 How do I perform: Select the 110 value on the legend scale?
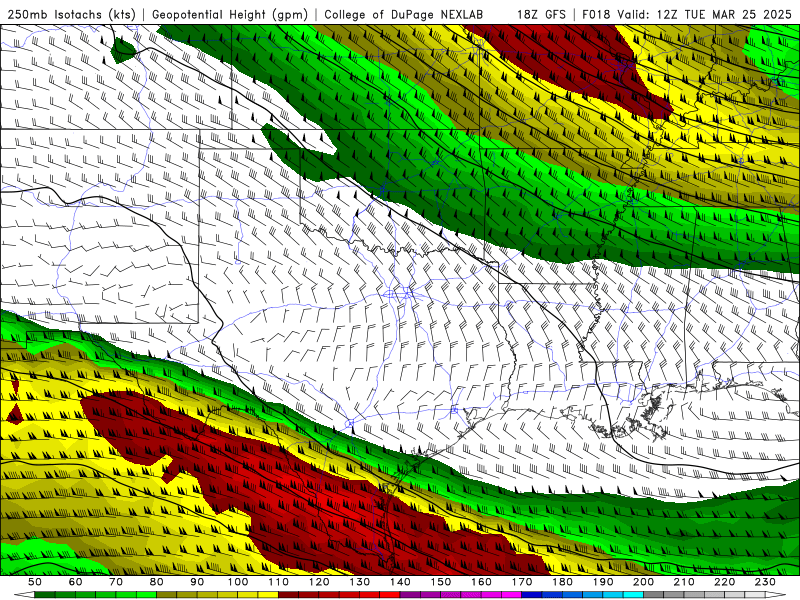[279, 582]
